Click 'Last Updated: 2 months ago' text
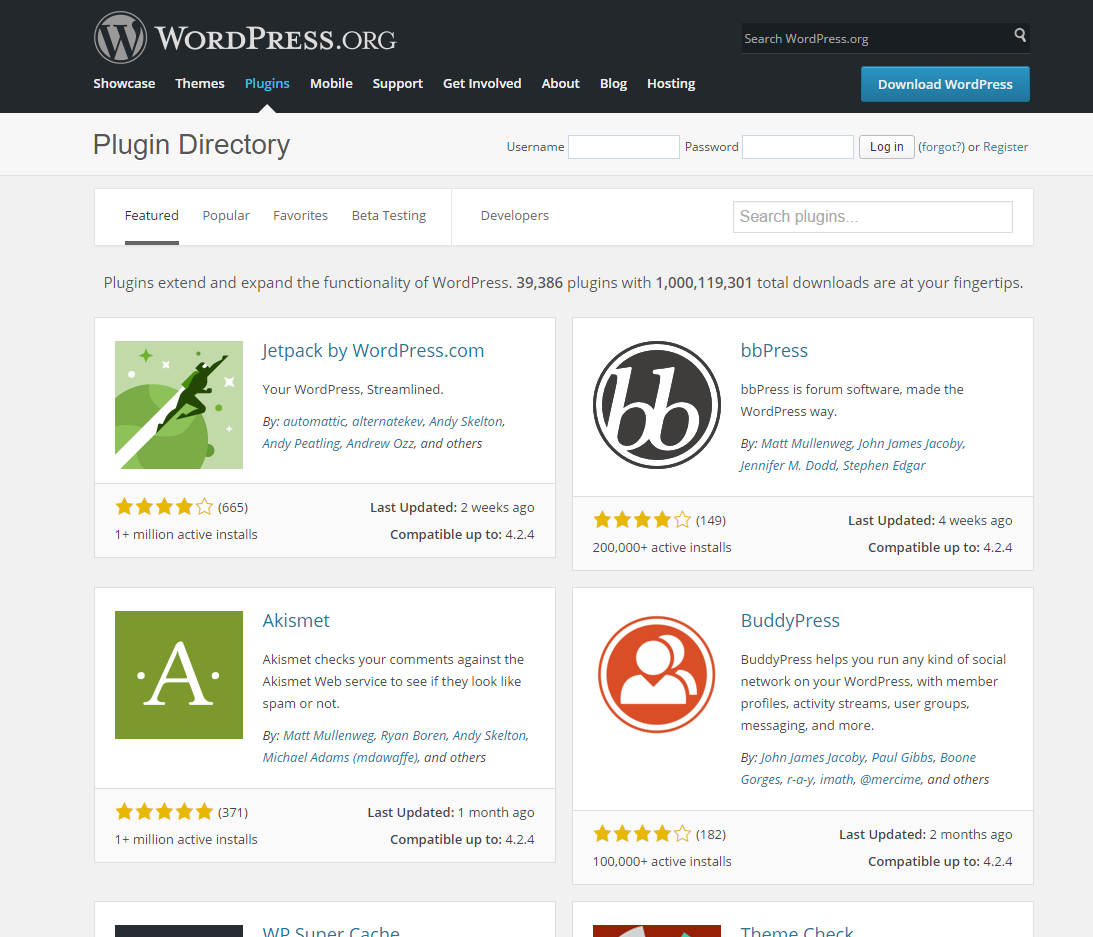The width and height of the screenshot is (1093, 937). (x=926, y=835)
